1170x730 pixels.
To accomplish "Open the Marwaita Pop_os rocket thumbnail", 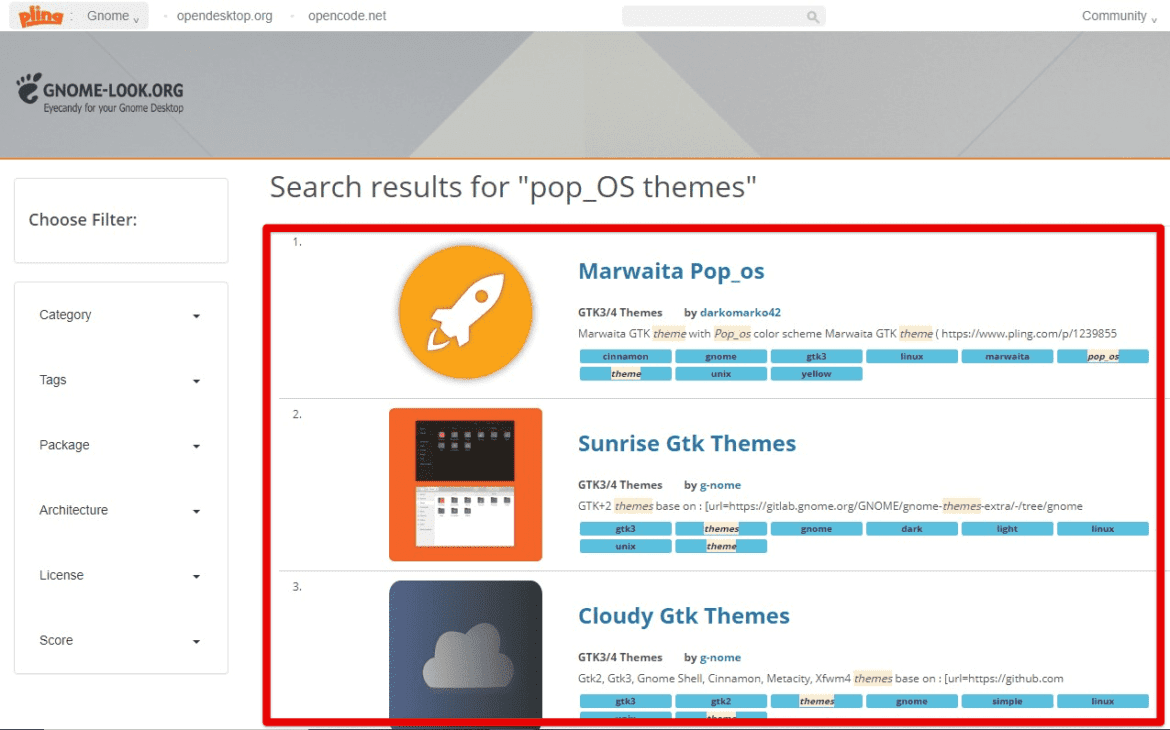I will tap(466, 311).
